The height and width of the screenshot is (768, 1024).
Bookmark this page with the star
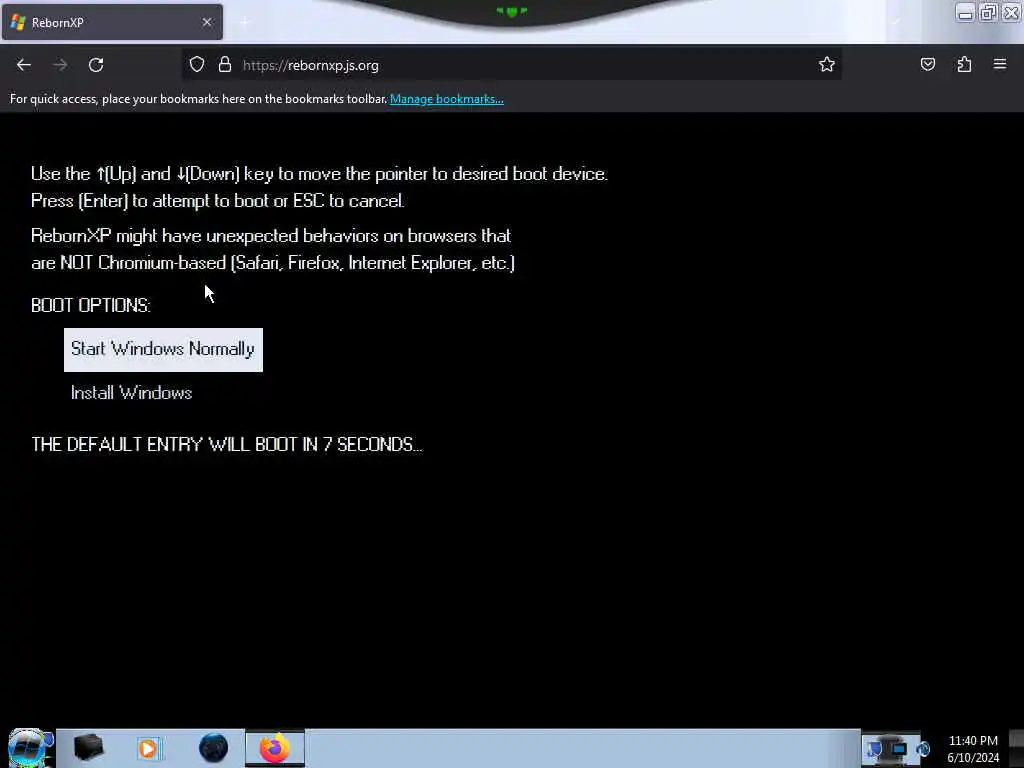(x=827, y=64)
